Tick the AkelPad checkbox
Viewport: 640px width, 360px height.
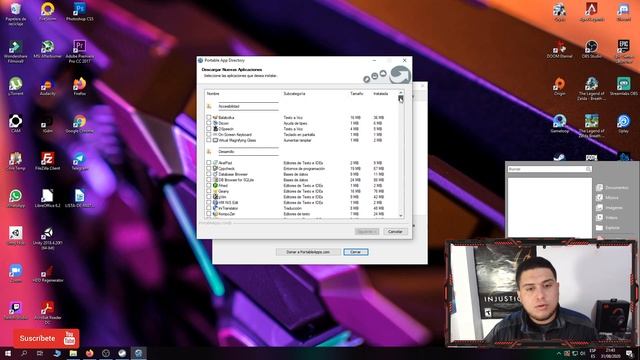pos(209,163)
